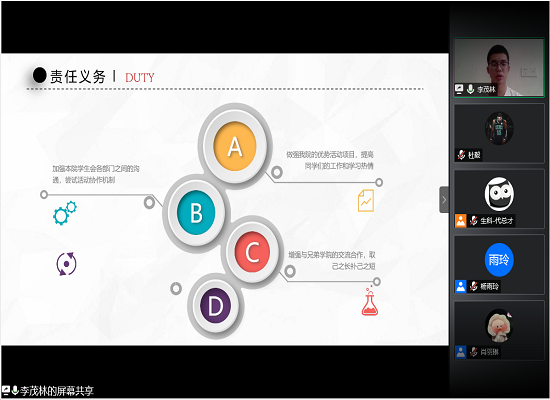Click the red flask icon on the slide

coord(370,301)
